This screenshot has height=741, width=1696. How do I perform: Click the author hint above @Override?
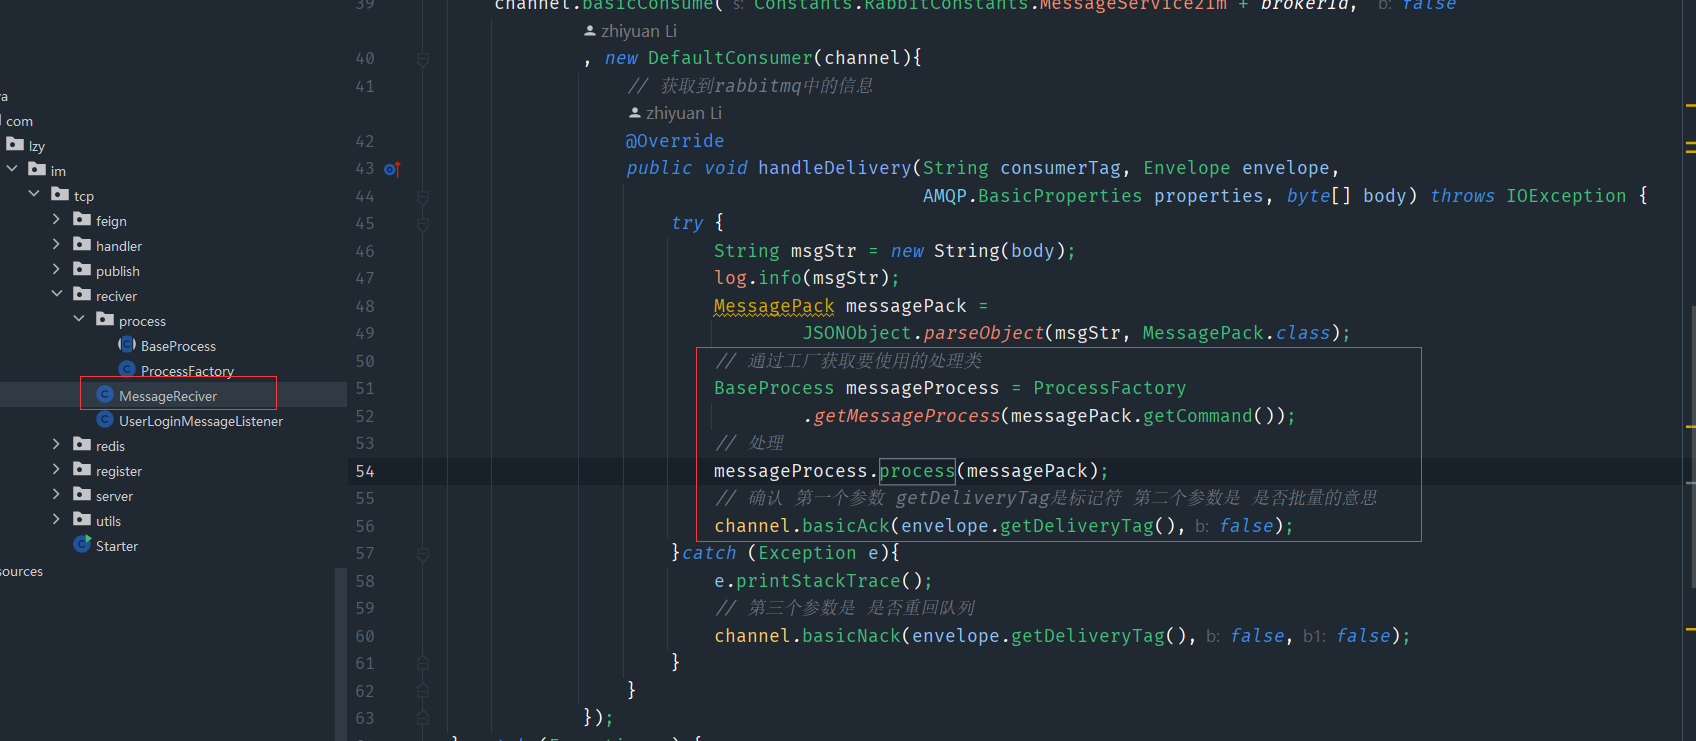click(x=675, y=113)
